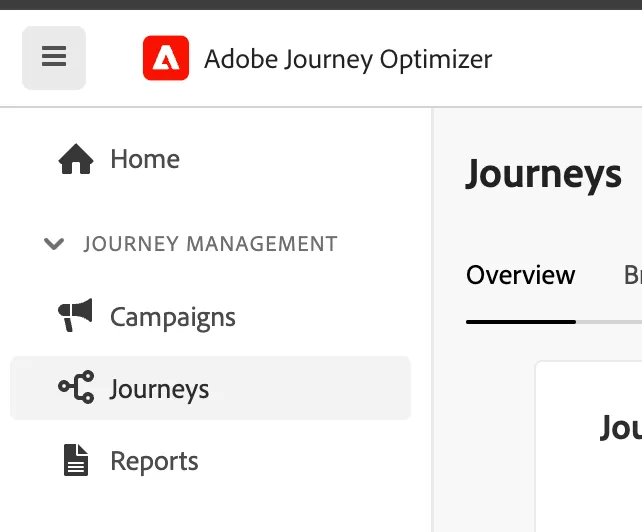
Task: Click the vertical divider beside the sidebar
Action: click(x=432, y=320)
